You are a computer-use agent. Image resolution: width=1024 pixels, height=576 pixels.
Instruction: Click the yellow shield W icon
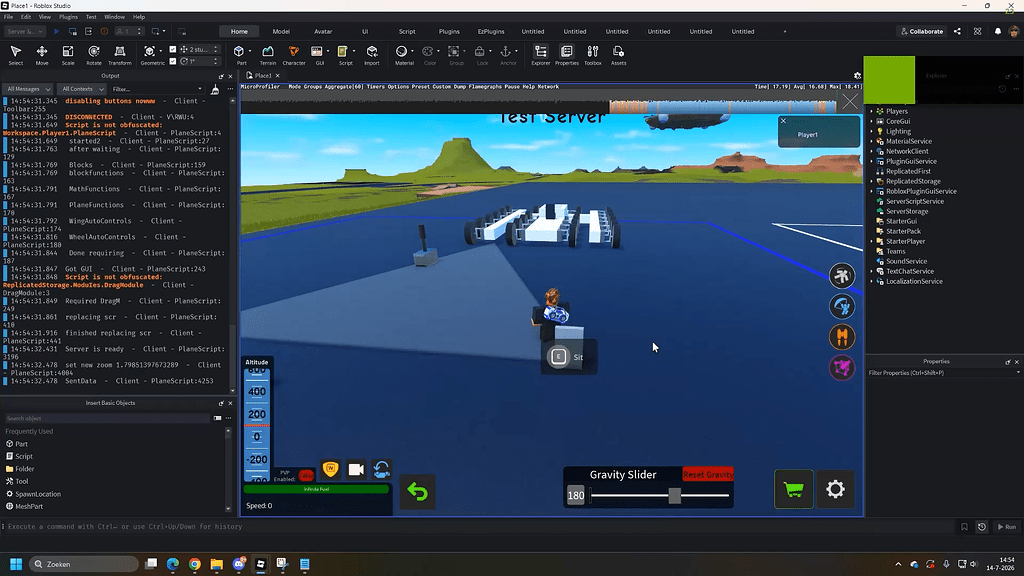pos(330,469)
